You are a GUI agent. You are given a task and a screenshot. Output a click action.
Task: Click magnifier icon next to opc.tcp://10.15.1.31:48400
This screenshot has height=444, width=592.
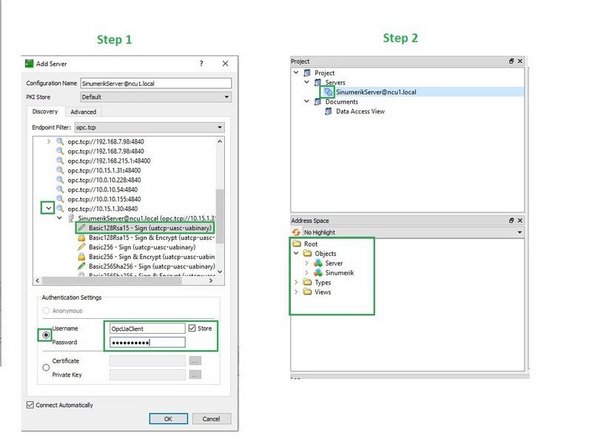tap(60, 170)
